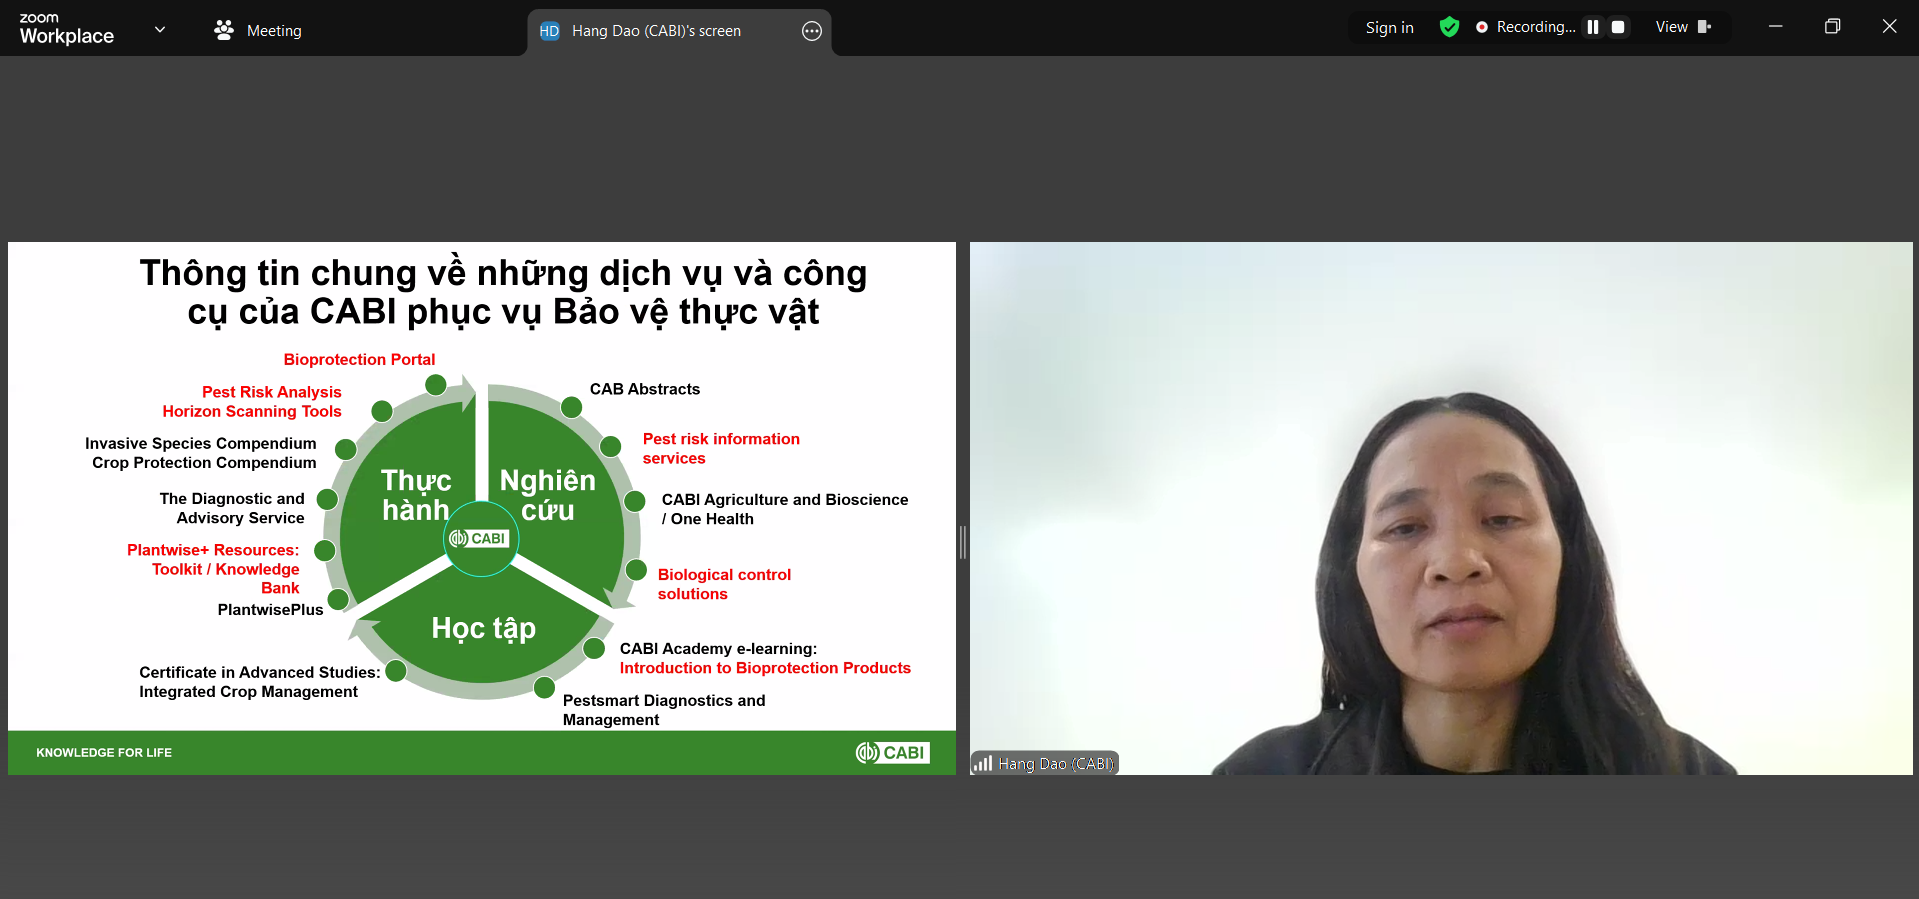Click the Sign in button
Viewport: 1919px width, 899px height.
point(1389,28)
